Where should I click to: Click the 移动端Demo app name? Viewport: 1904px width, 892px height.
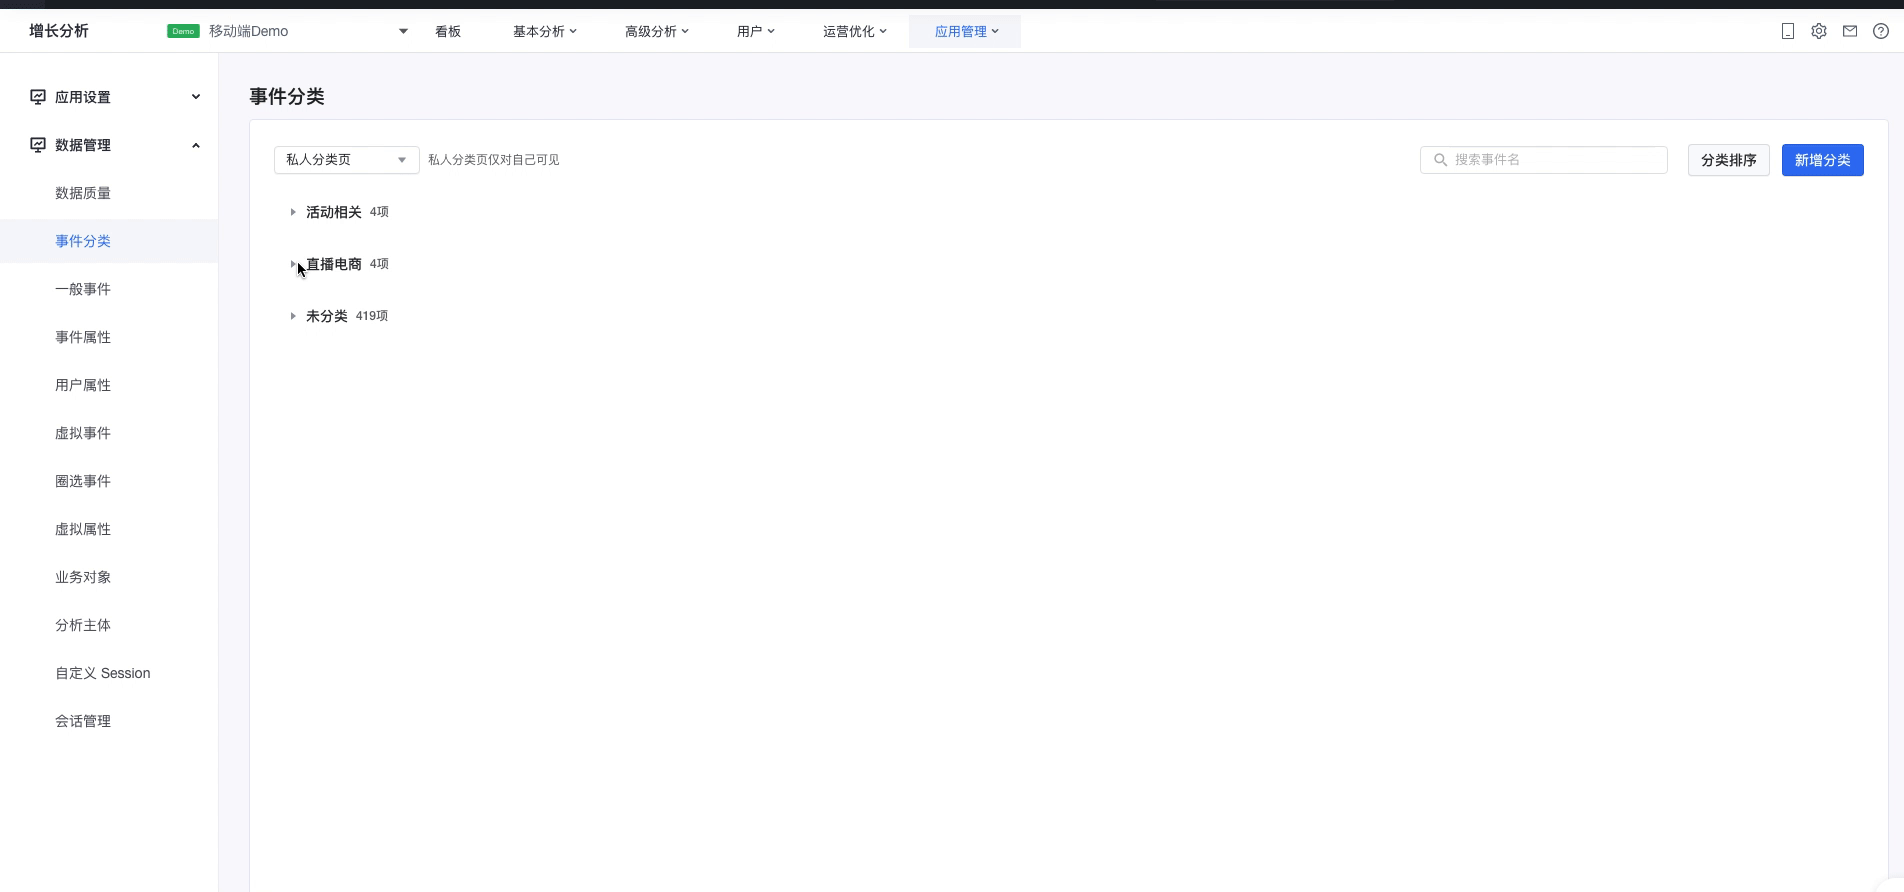248,31
